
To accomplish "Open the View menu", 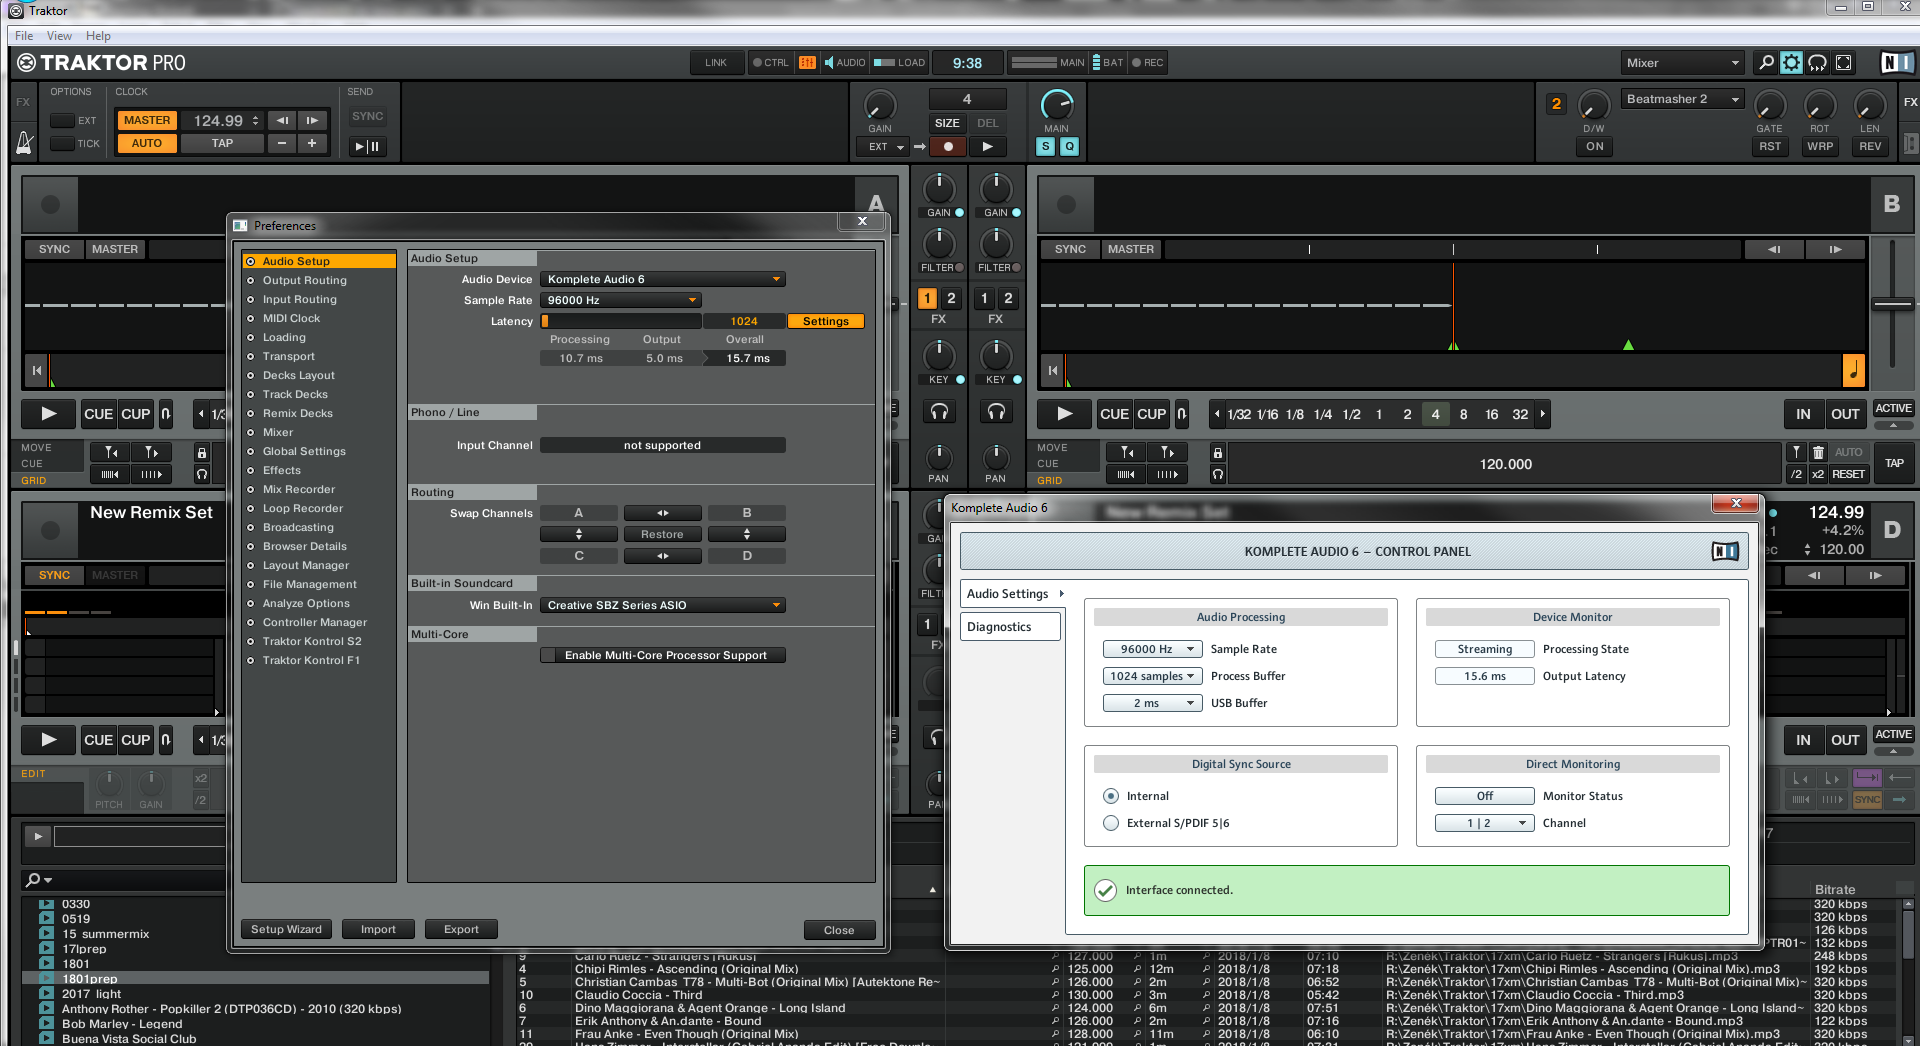I will pyautogui.click(x=60, y=36).
